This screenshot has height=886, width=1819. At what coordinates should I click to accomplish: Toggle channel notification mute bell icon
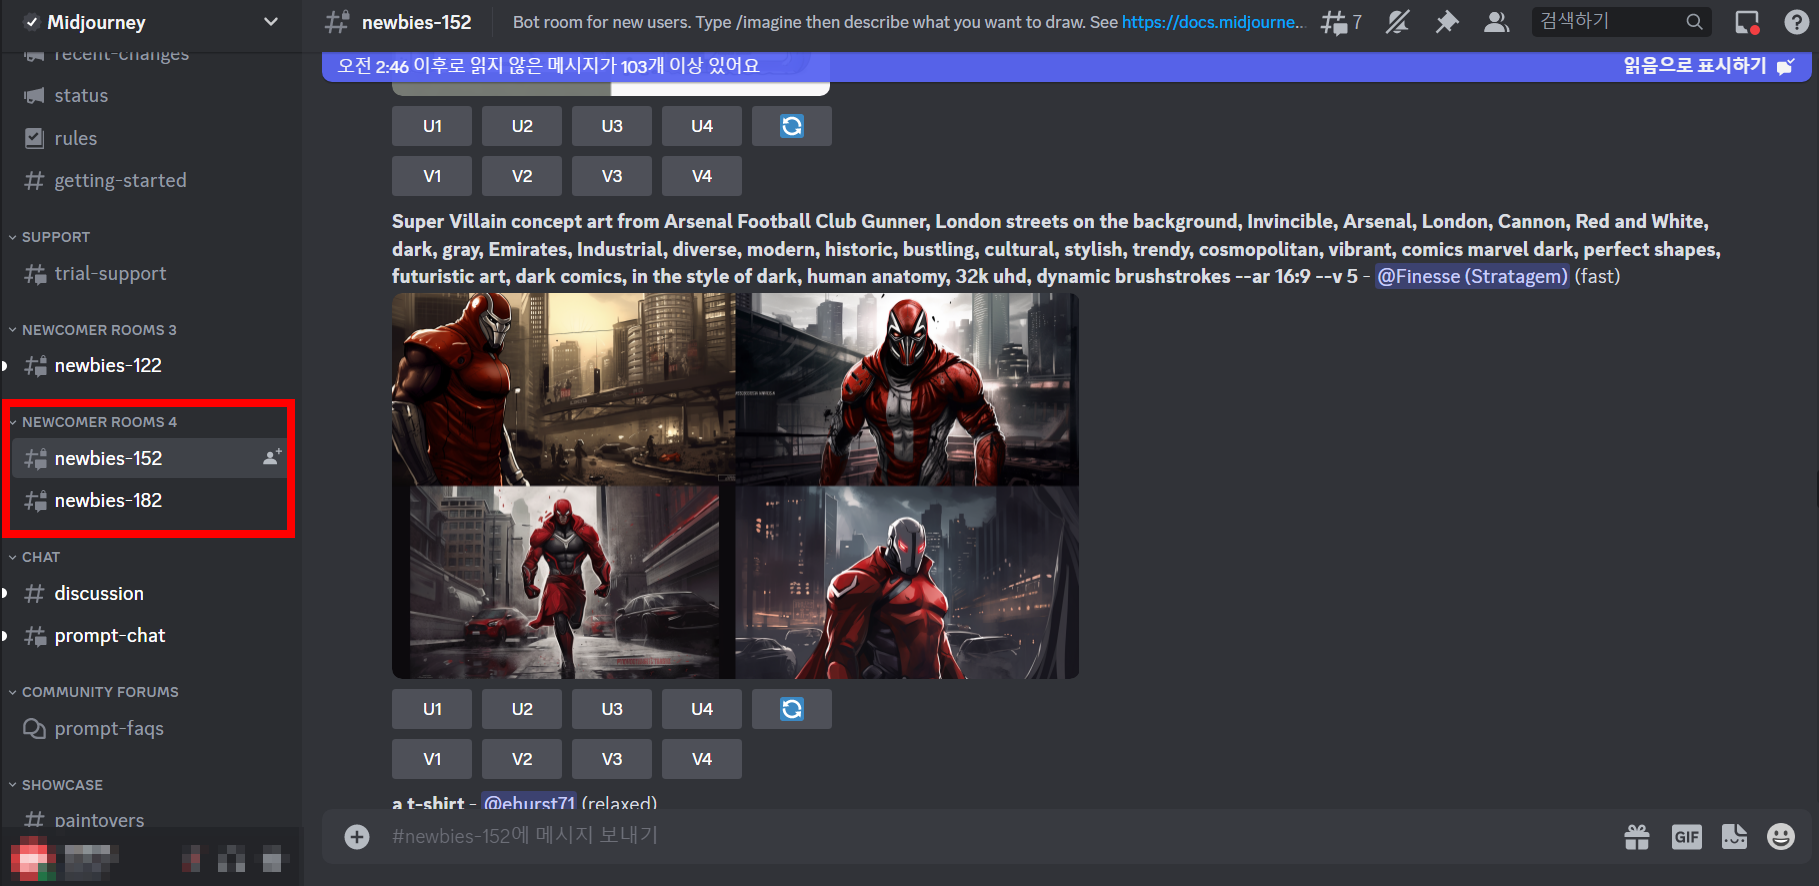click(x=1397, y=22)
